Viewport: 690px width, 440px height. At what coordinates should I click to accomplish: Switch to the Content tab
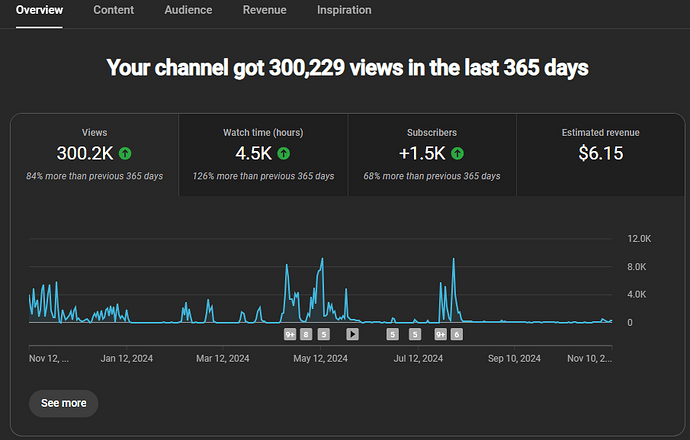pos(113,10)
